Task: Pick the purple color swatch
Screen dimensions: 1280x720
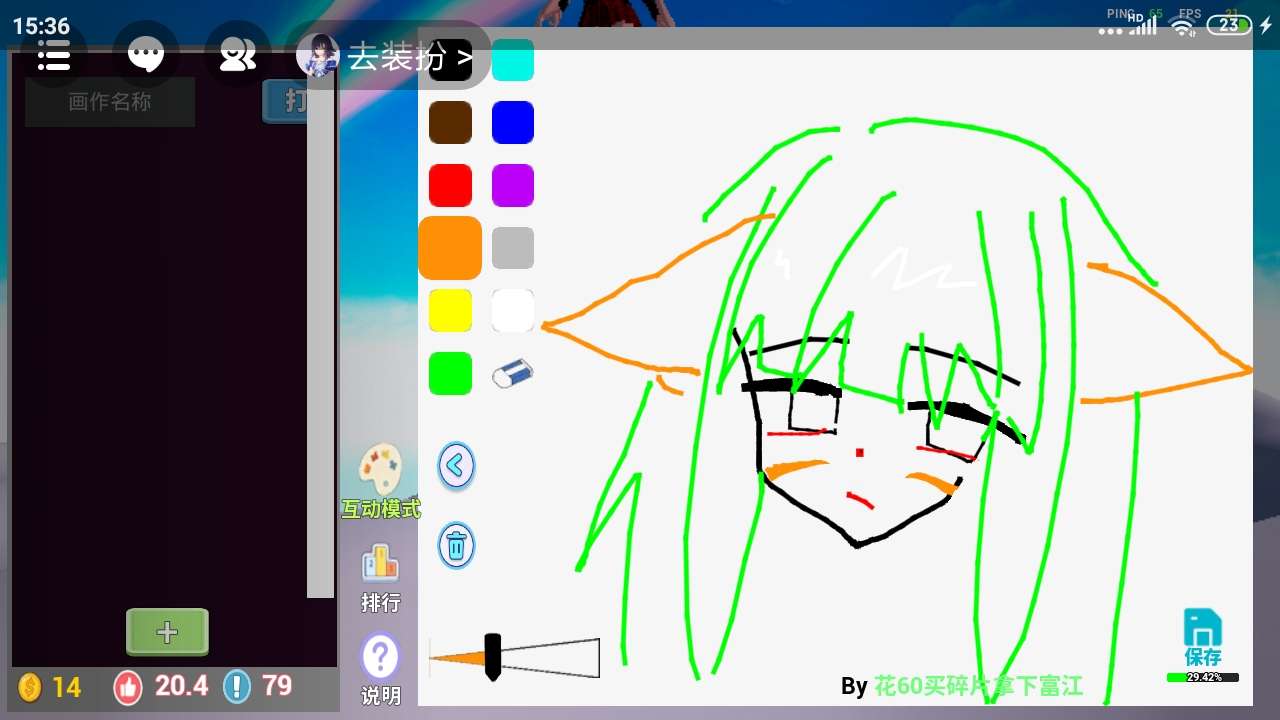Action: [x=513, y=186]
